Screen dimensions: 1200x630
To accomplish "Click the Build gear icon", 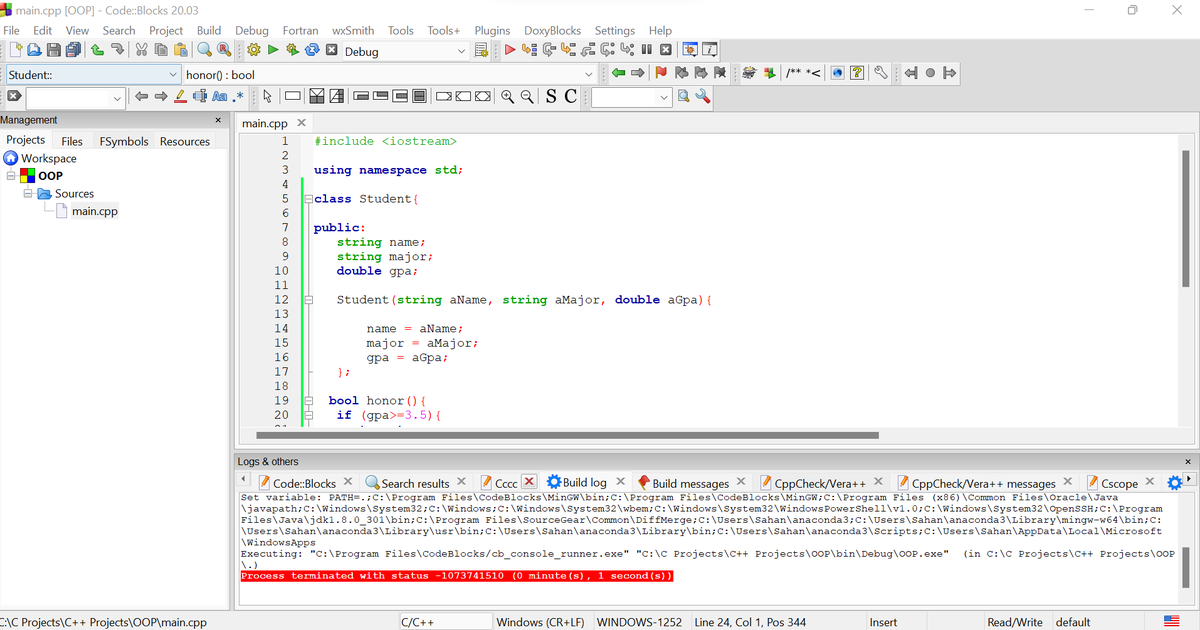I will [x=253, y=50].
